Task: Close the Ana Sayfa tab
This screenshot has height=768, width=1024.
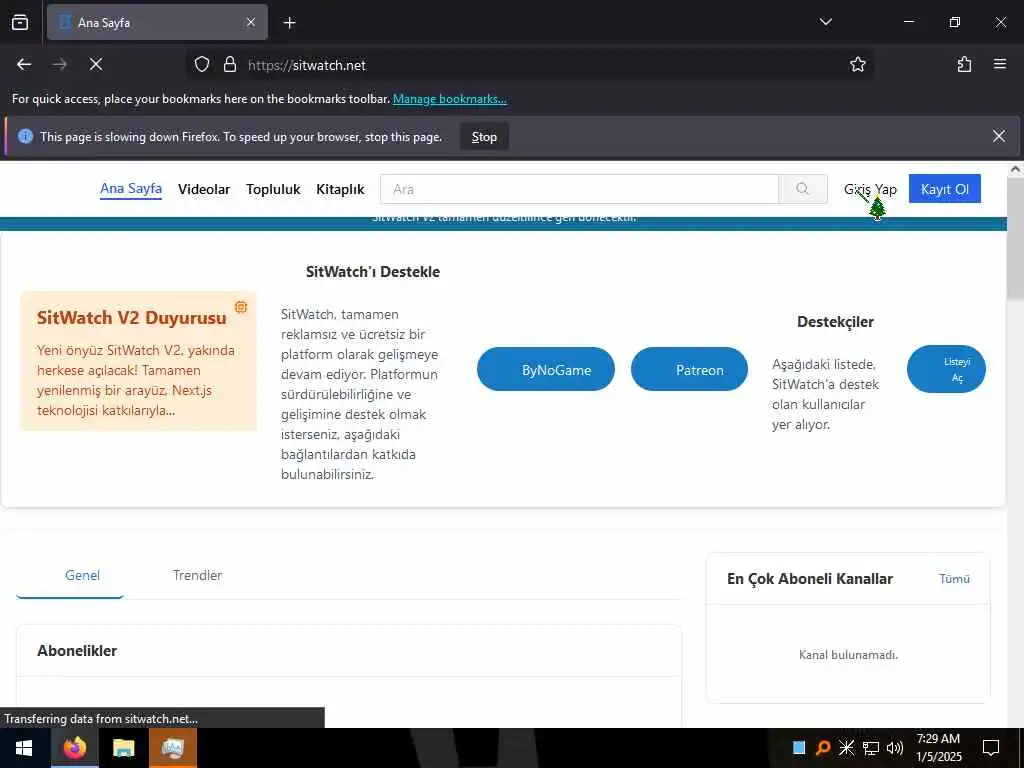Action: click(251, 22)
